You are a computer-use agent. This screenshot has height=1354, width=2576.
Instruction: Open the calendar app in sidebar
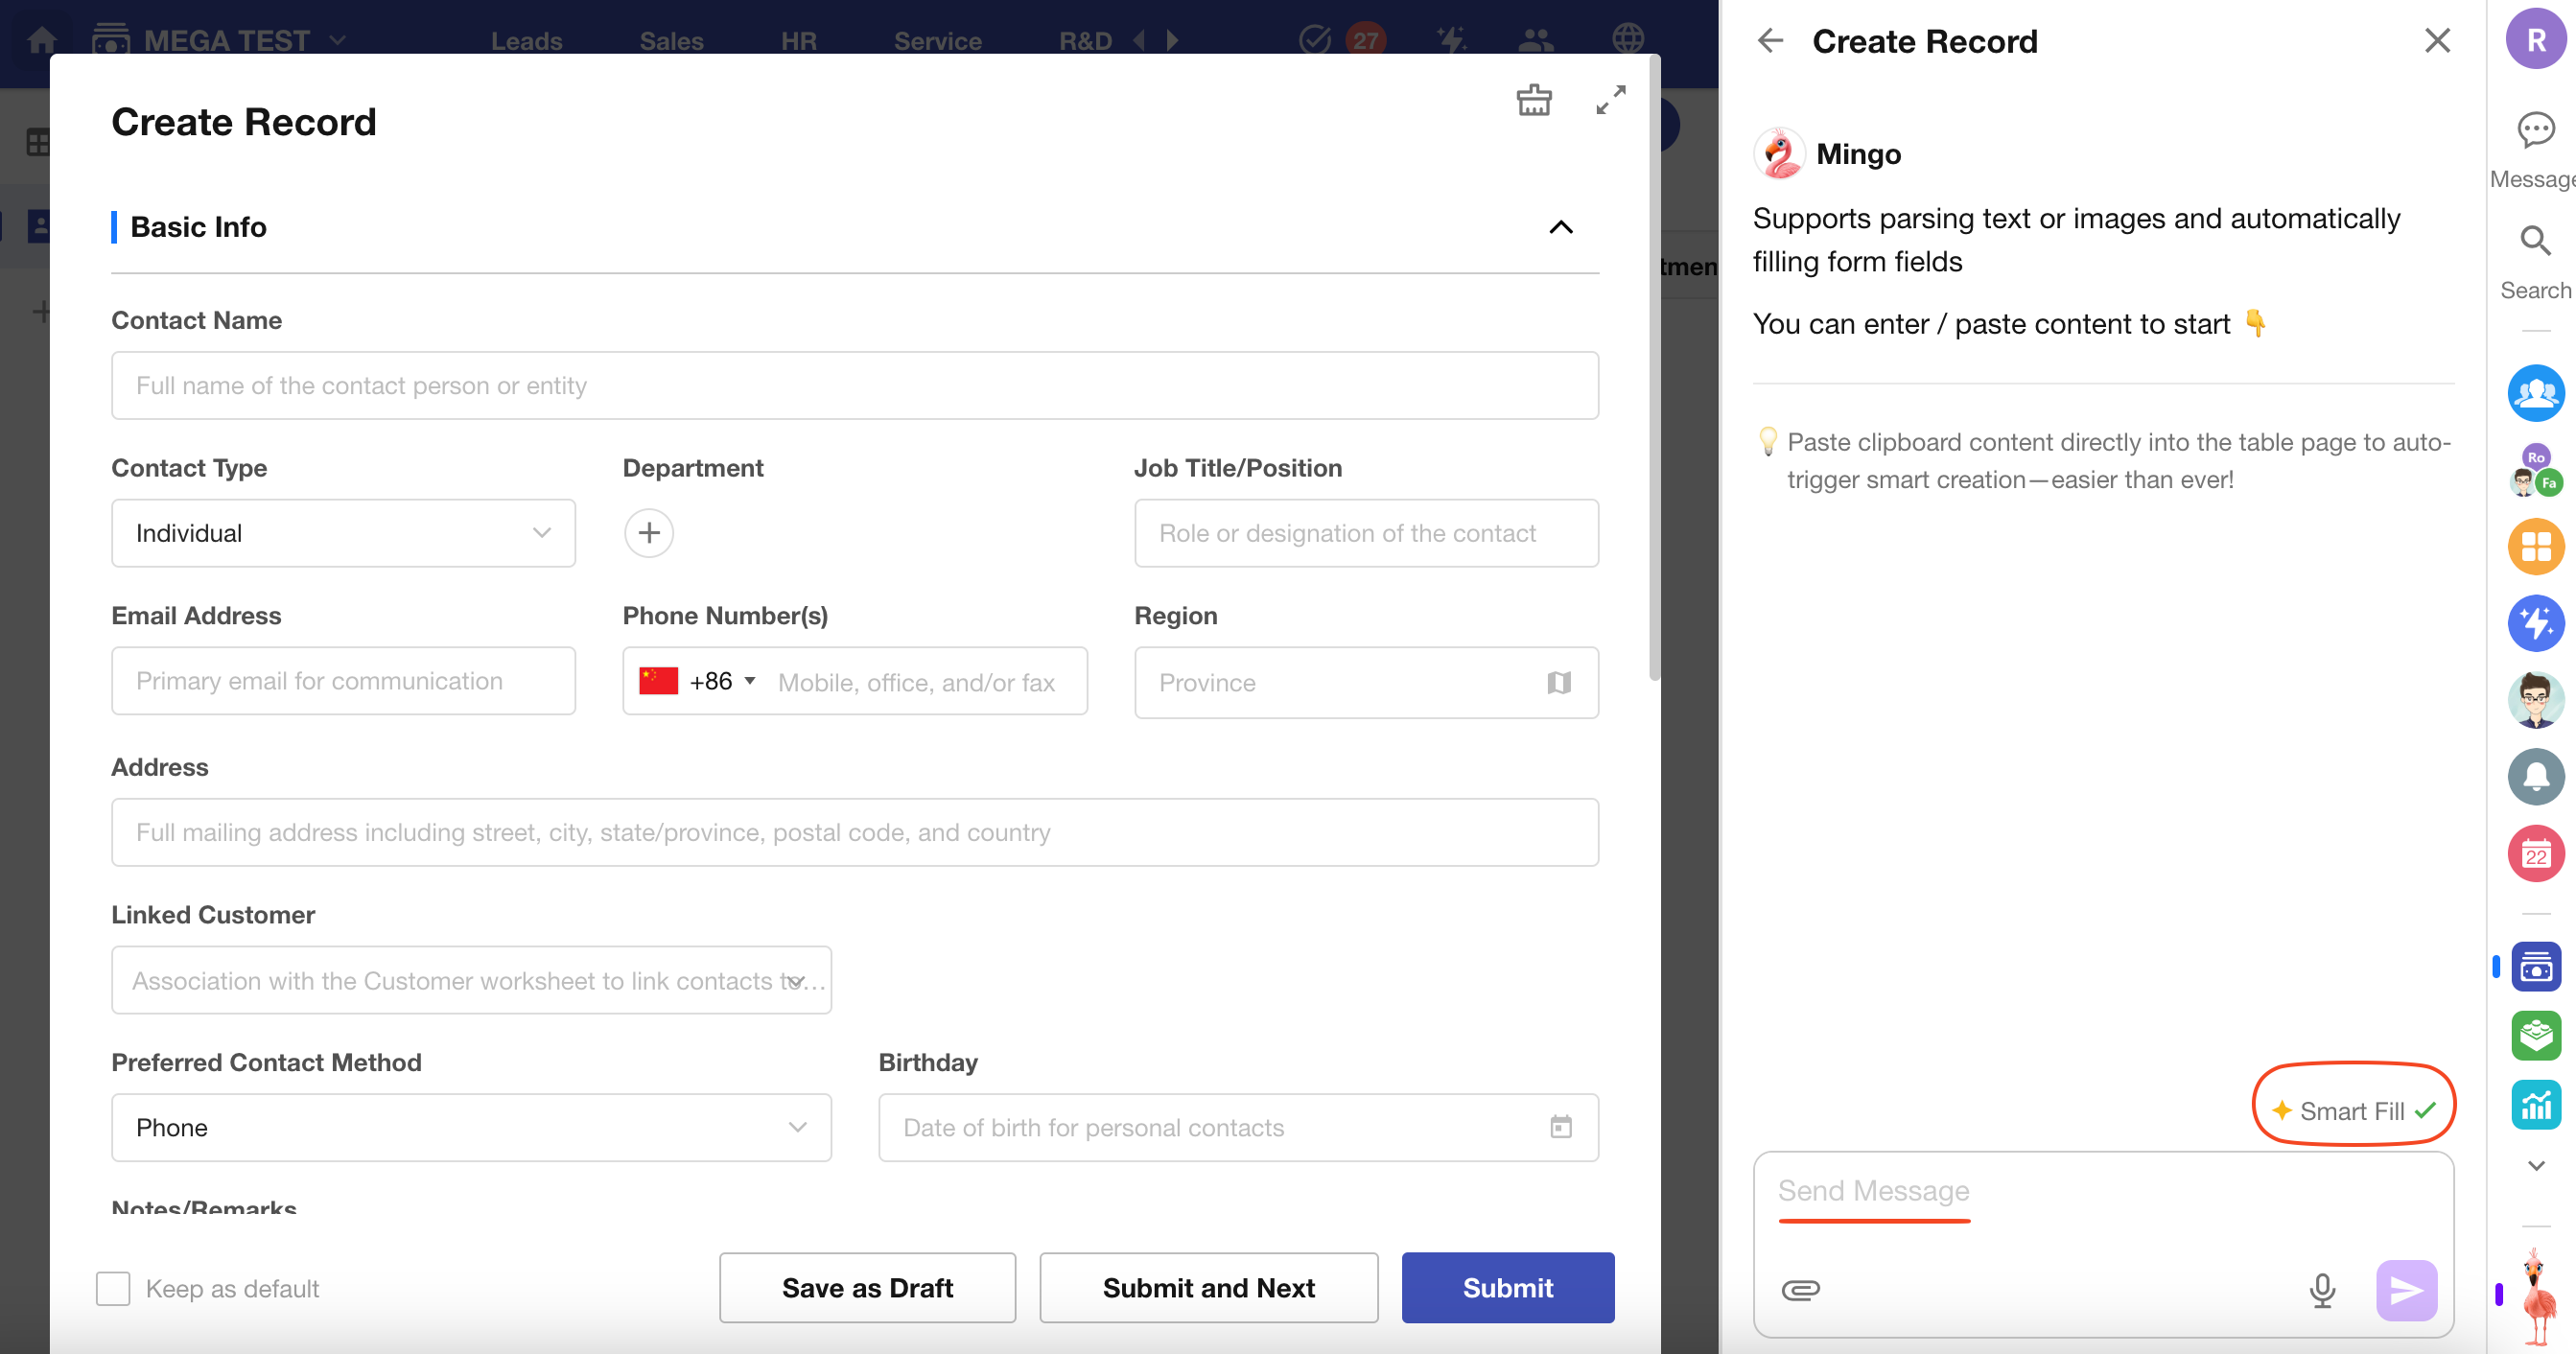tap(2535, 854)
